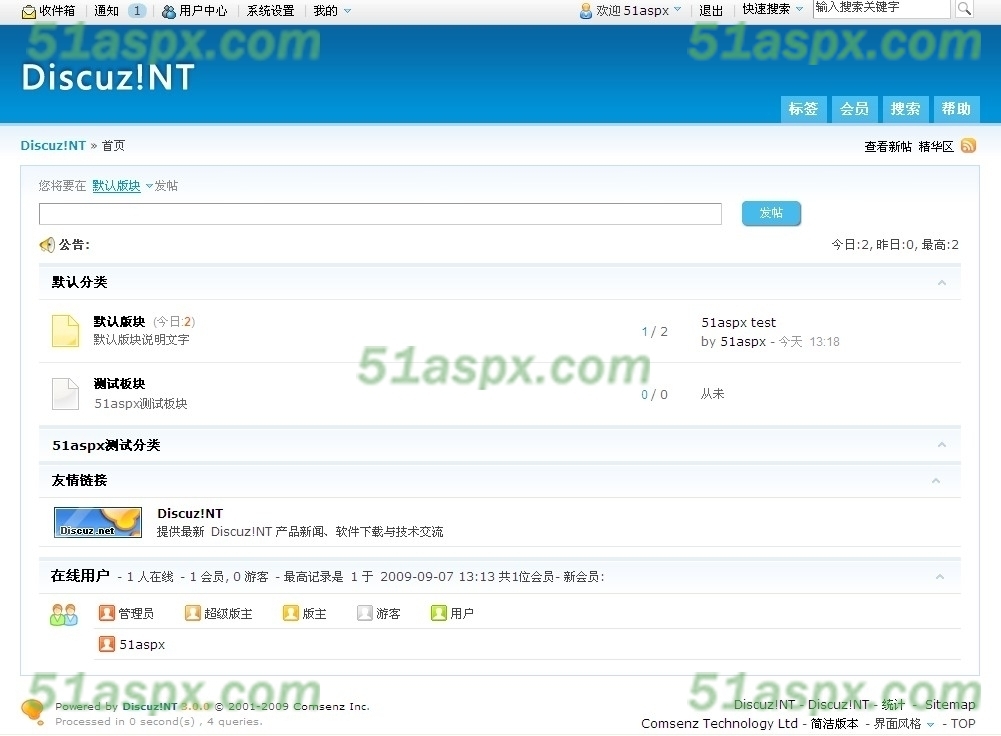Click the welcome user avatar icon
Image resolution: width=1001 pixels, height=736 pixels.
pos(585,11)
